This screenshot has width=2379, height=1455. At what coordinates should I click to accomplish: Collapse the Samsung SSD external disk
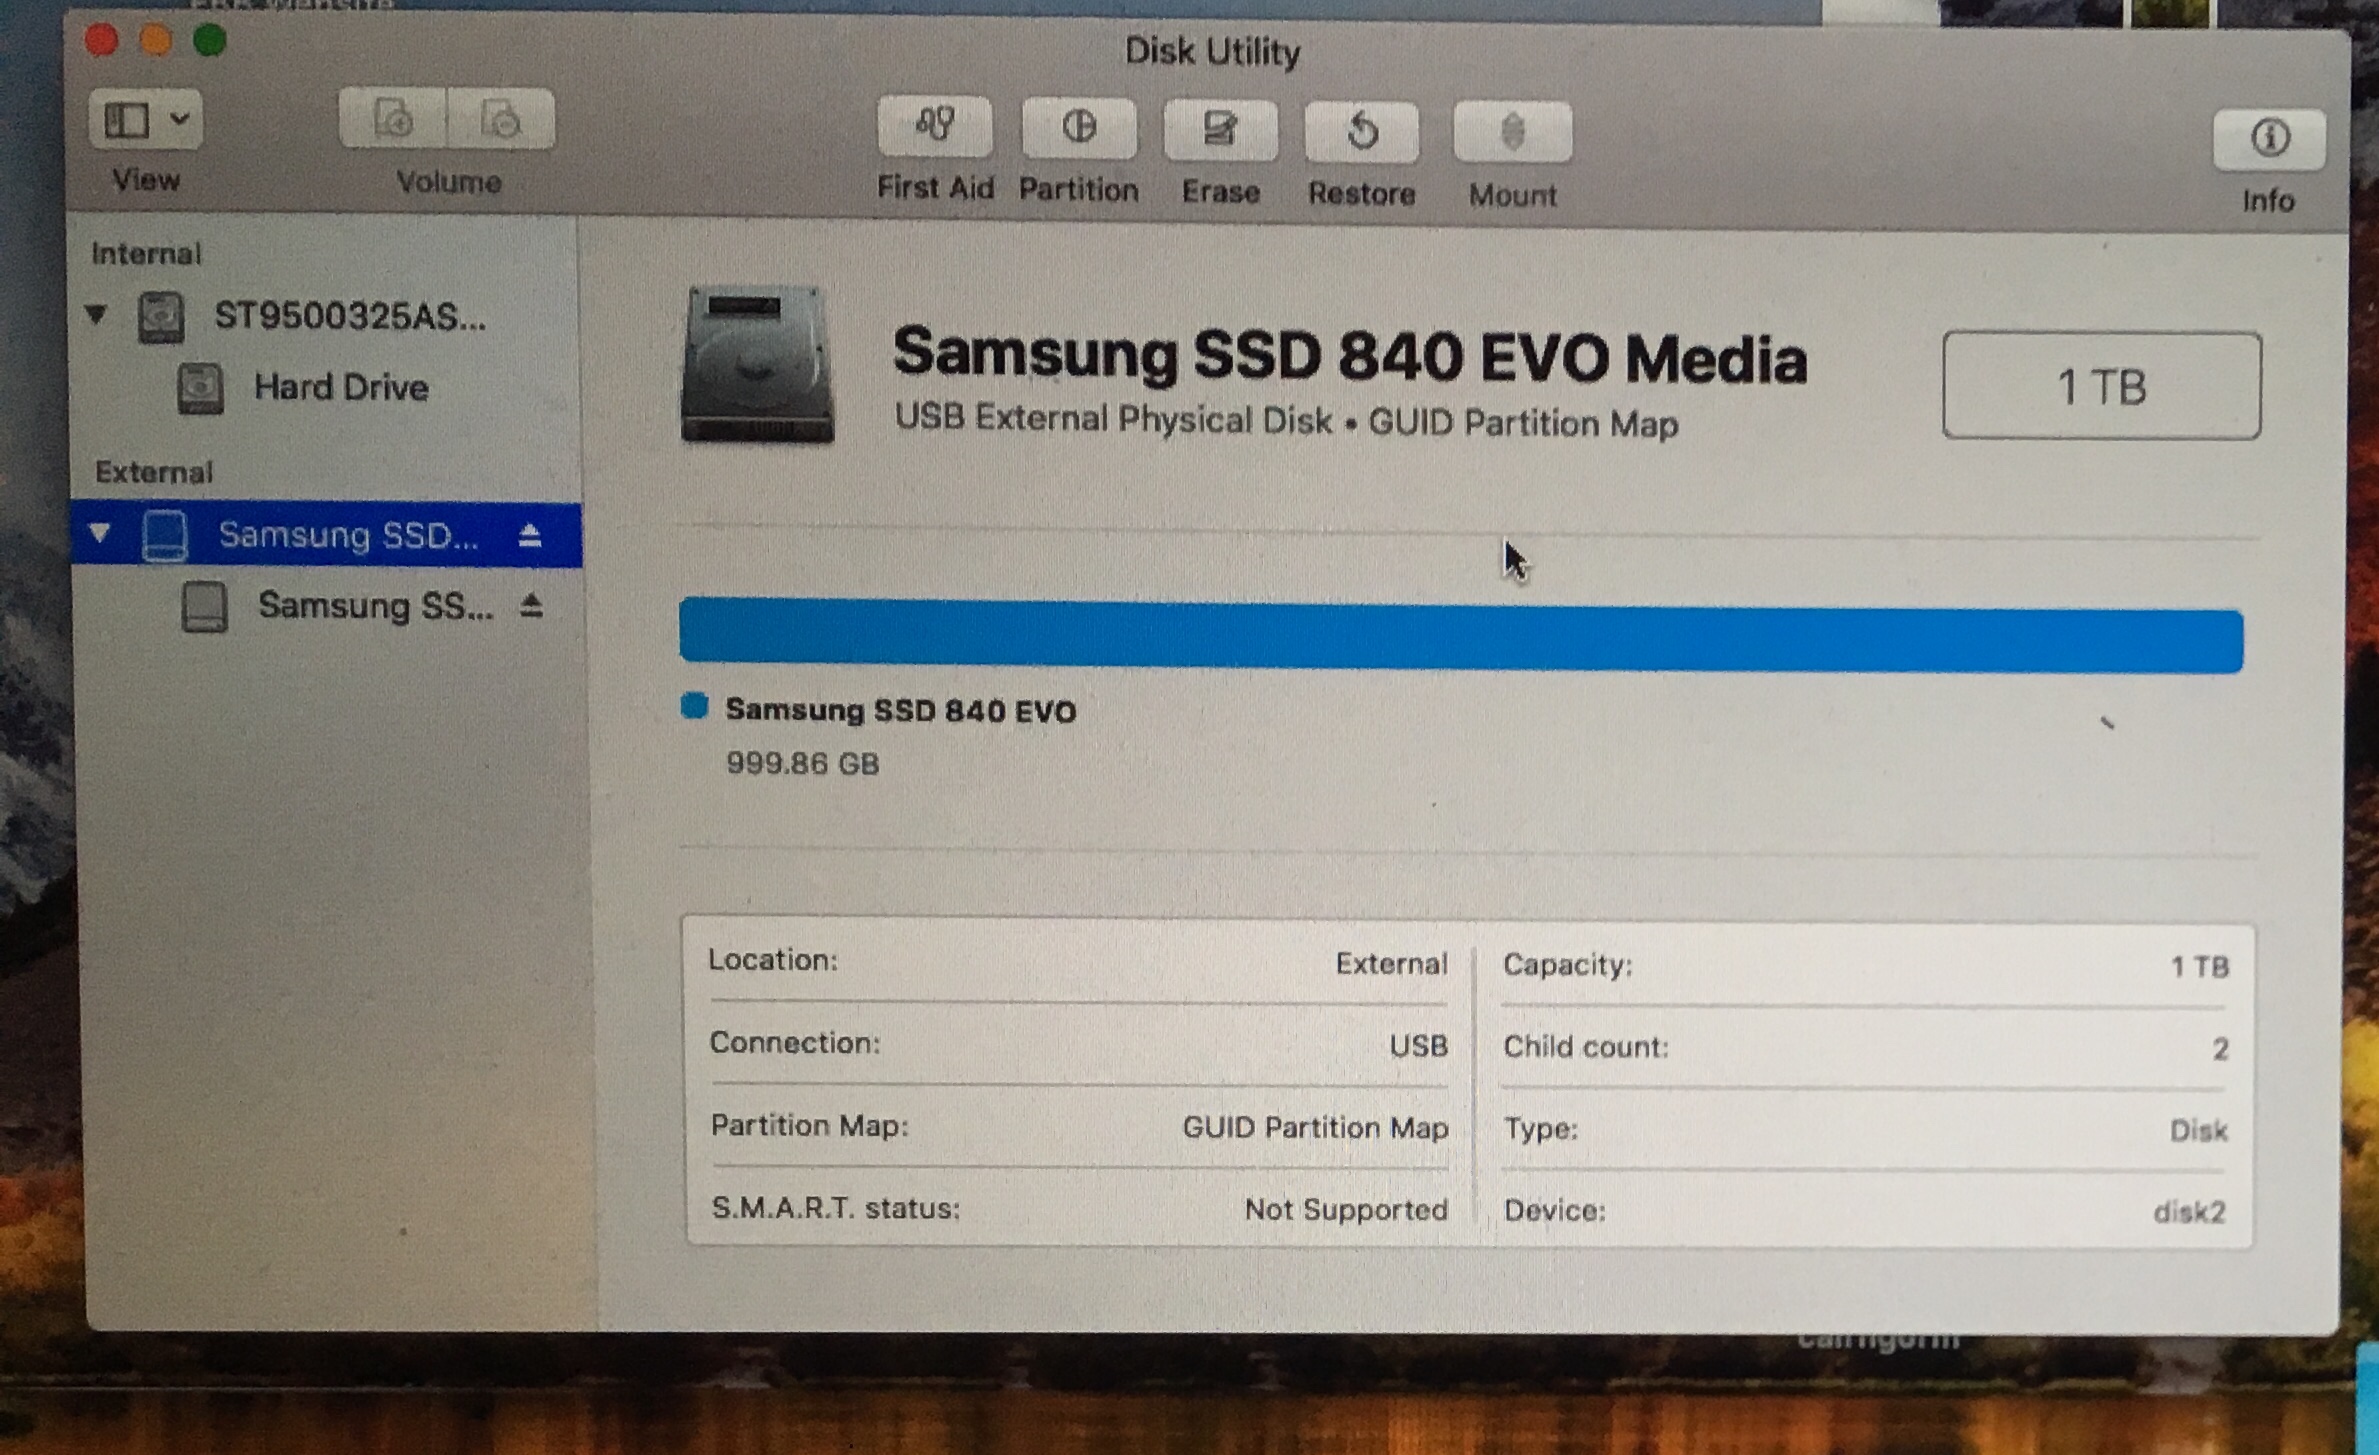tap(99, 532)
